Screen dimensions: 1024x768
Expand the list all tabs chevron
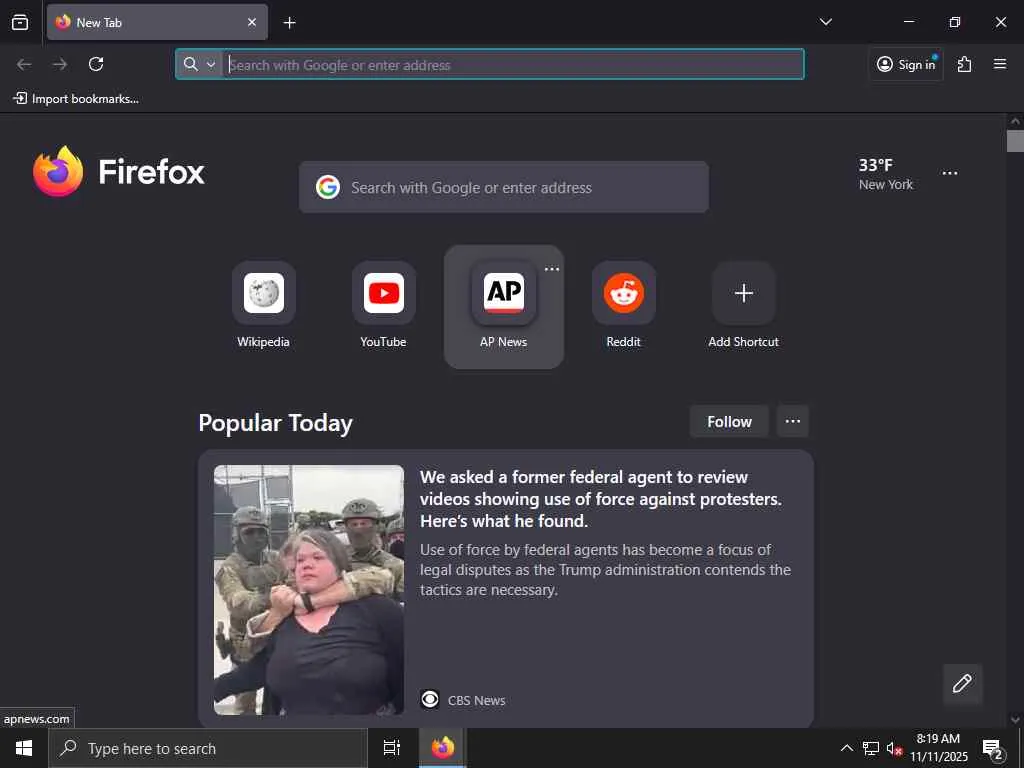(x=825, y=22)
